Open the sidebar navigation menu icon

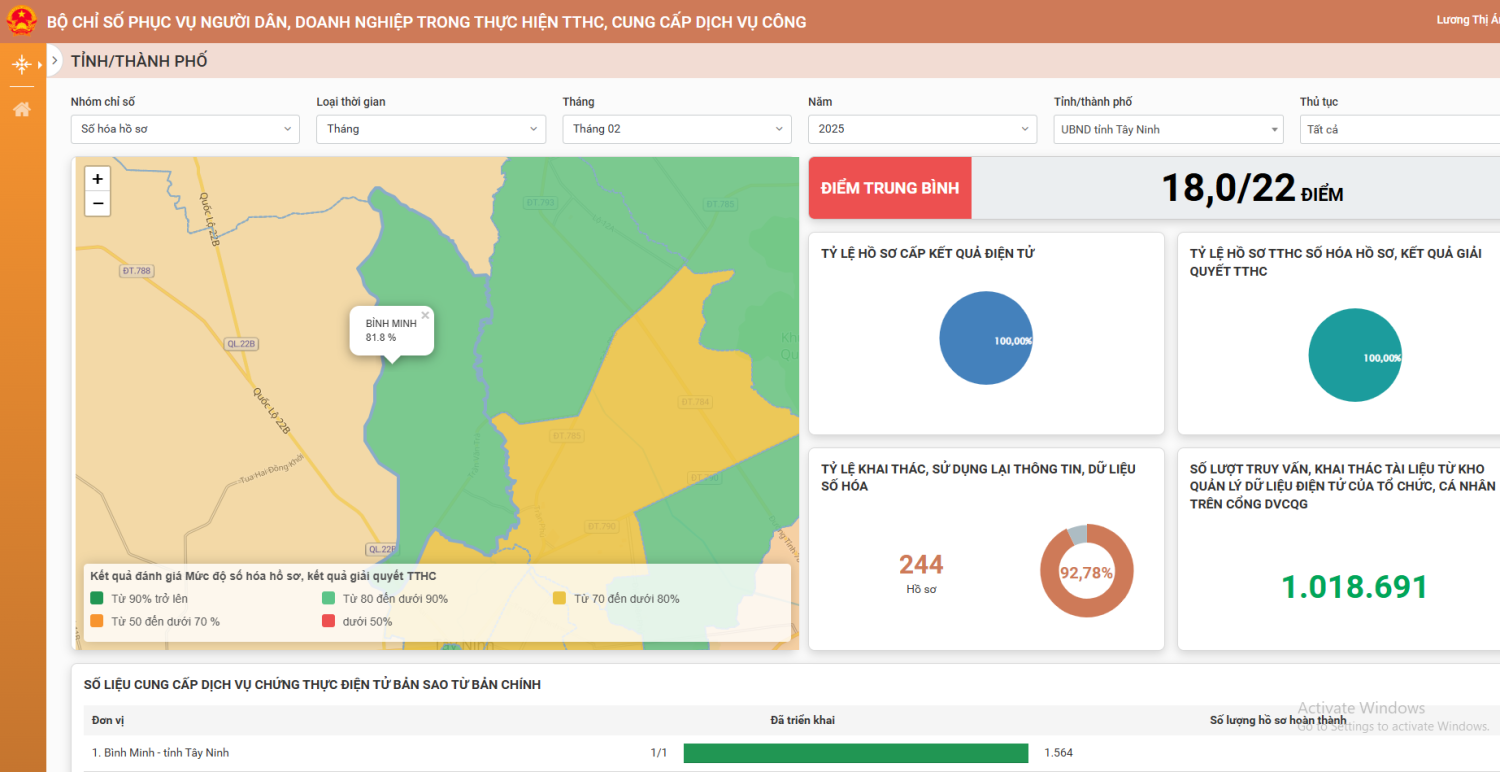[x=21, y=65]
